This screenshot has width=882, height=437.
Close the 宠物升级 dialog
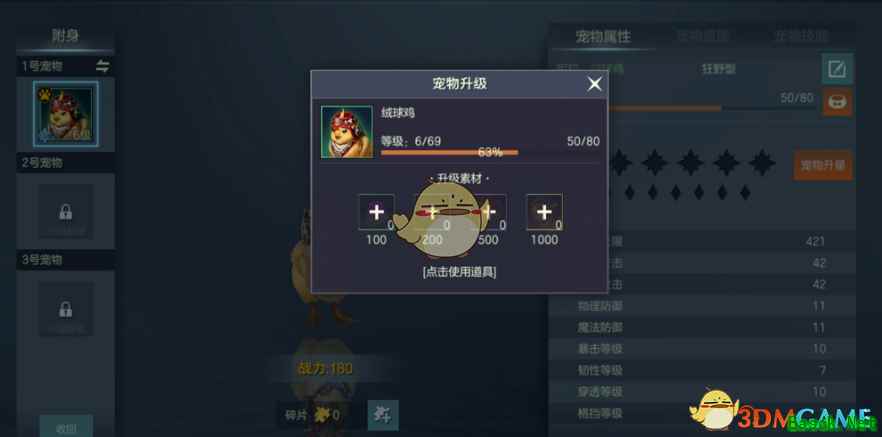pos(594,84)
